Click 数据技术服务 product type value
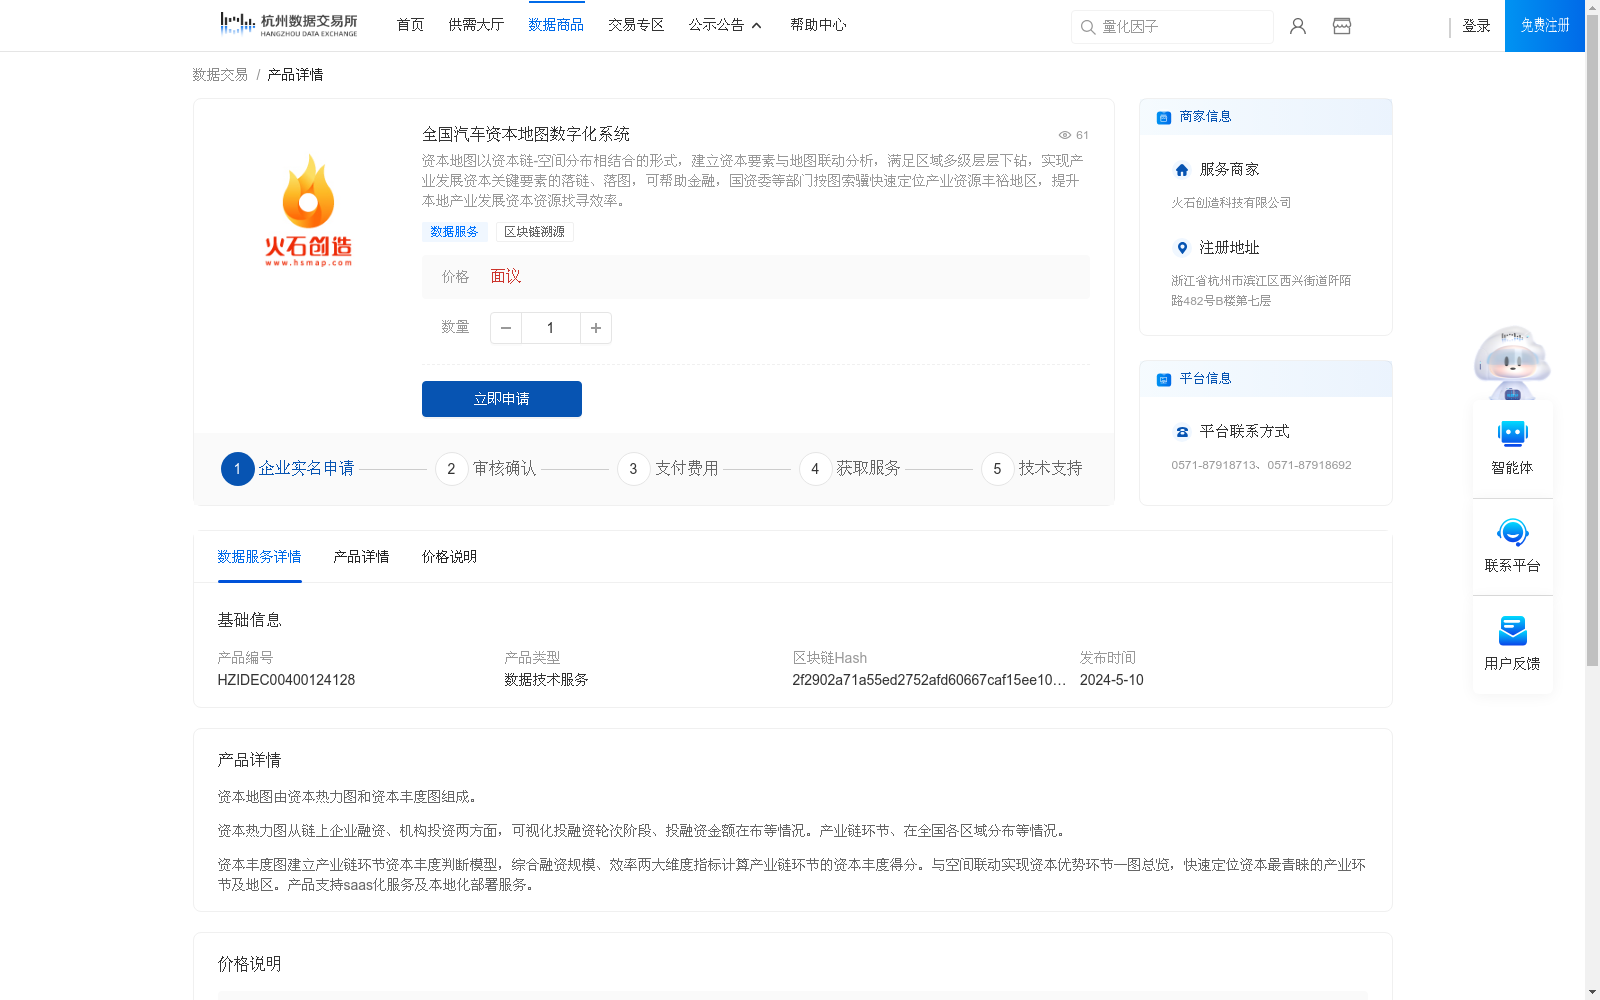1600x1000 pixels. click(546, 680)
